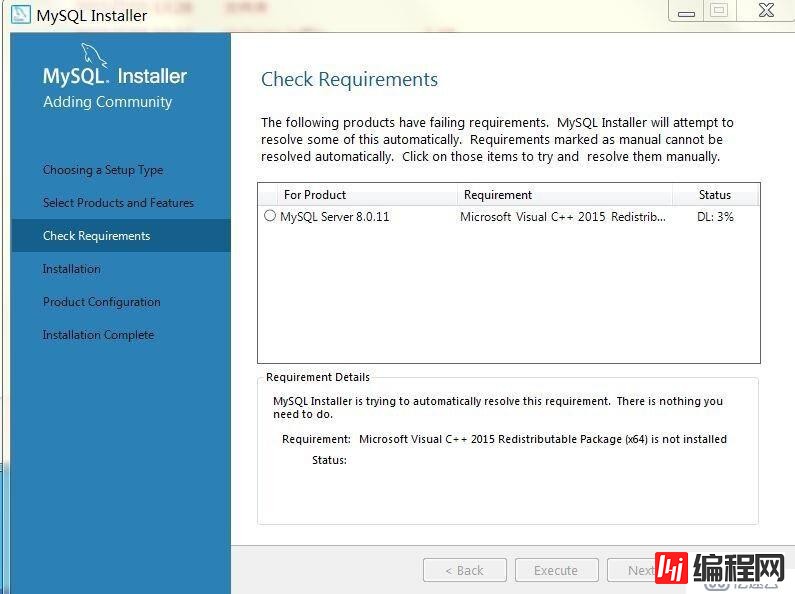Click the Requirement Details group label
The height and width of the screenshot is (594, 795).
click(318, 377)
